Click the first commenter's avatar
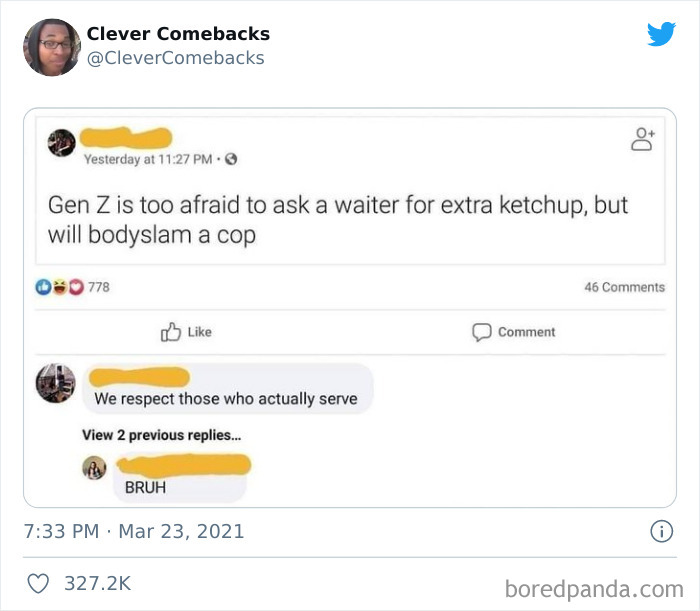700x611 pixels. pyautogui.click(x=55, y=383)
